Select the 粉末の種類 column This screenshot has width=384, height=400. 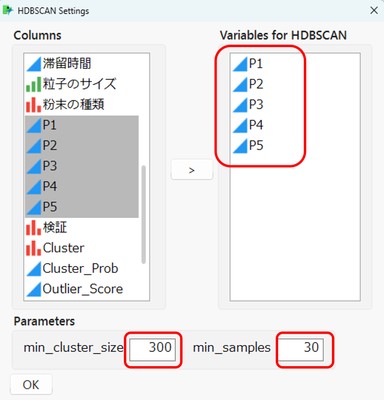pos(82,105)
